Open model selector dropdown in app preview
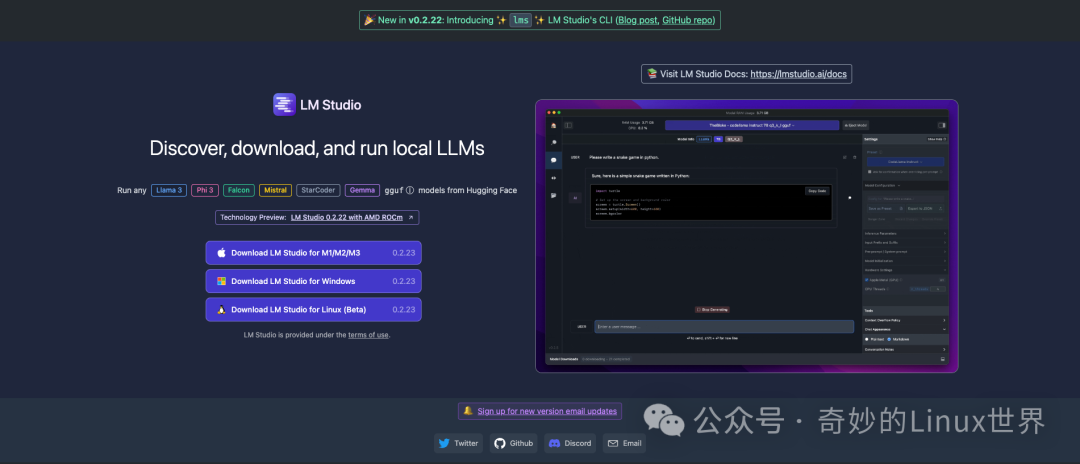This screenshot has height=464, width=1080. coord(752,125)
